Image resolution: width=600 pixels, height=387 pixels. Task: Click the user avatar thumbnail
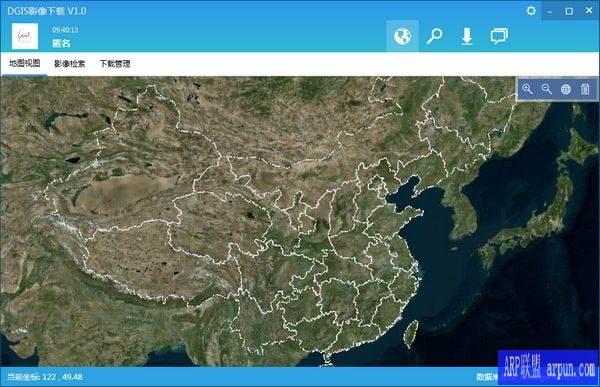tap(25, 36)
